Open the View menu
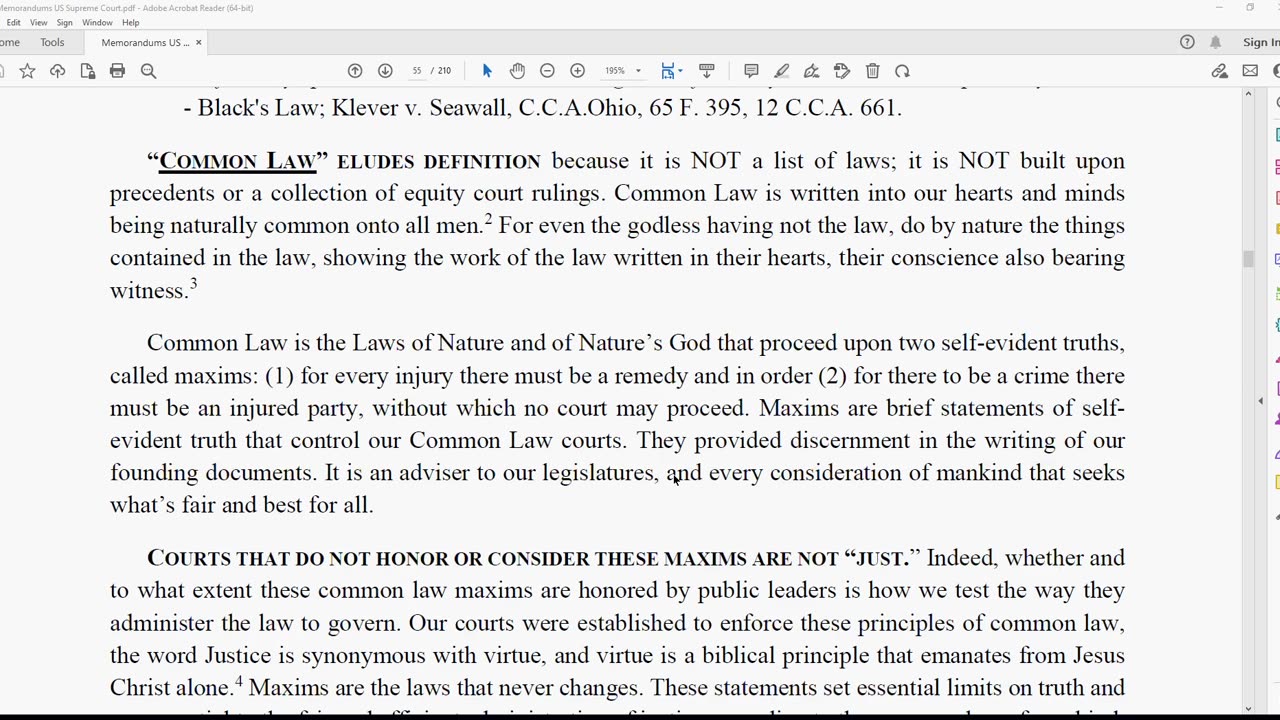The image size is (1280, 720). 38,22
